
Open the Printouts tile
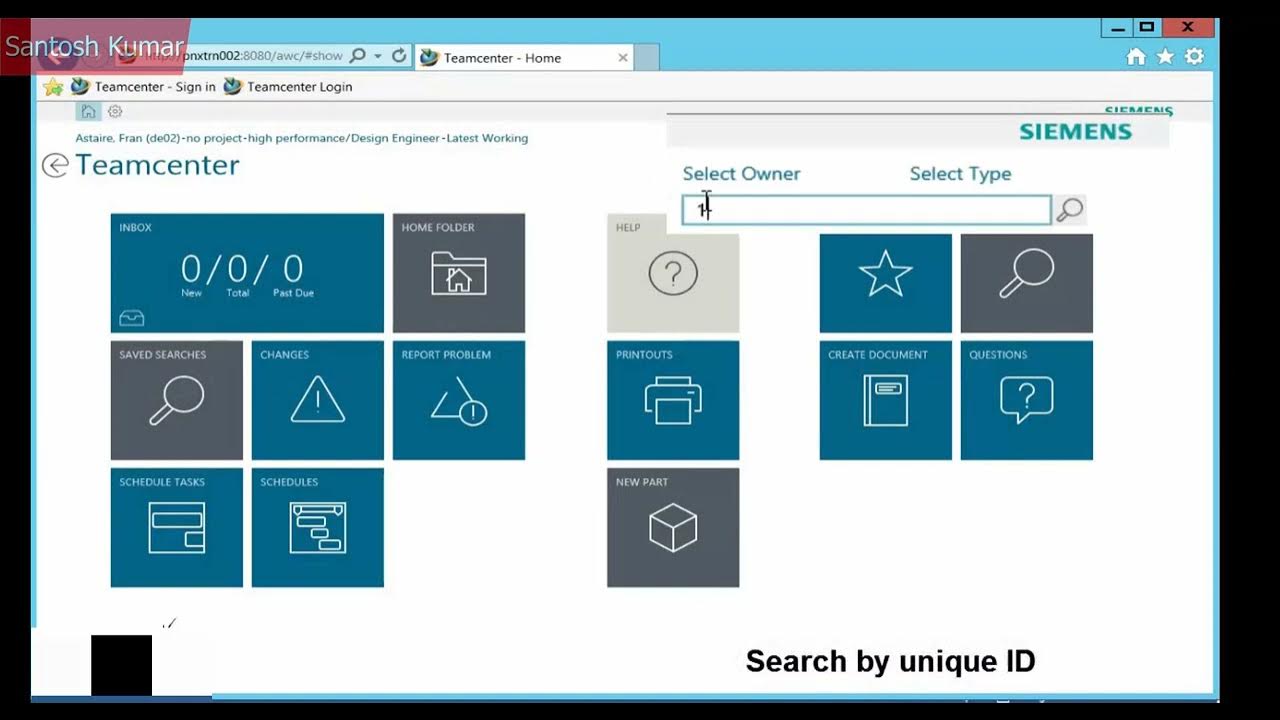coord(673,400)
